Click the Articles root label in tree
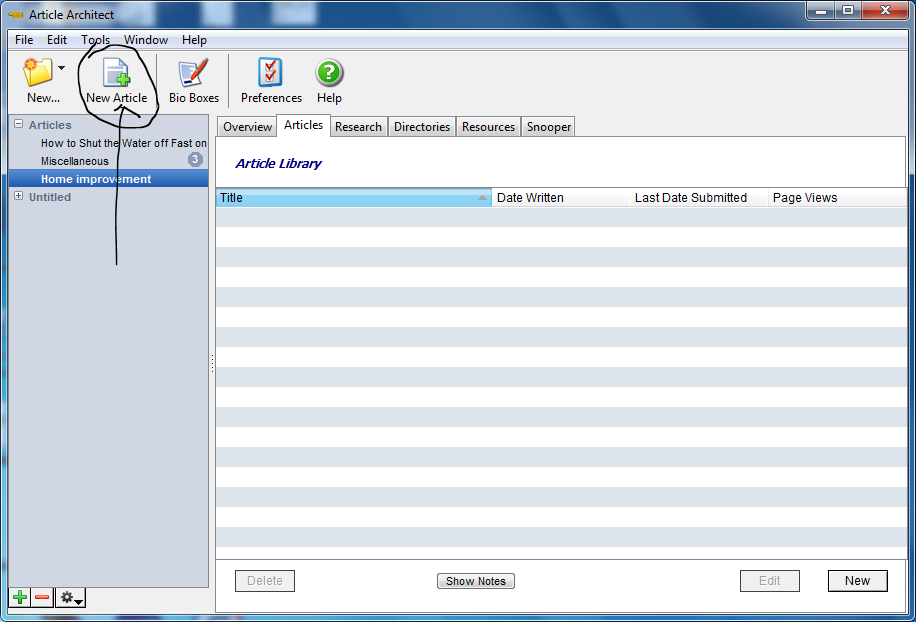This screenshot has width=916, height=622. tap(50, 125)
